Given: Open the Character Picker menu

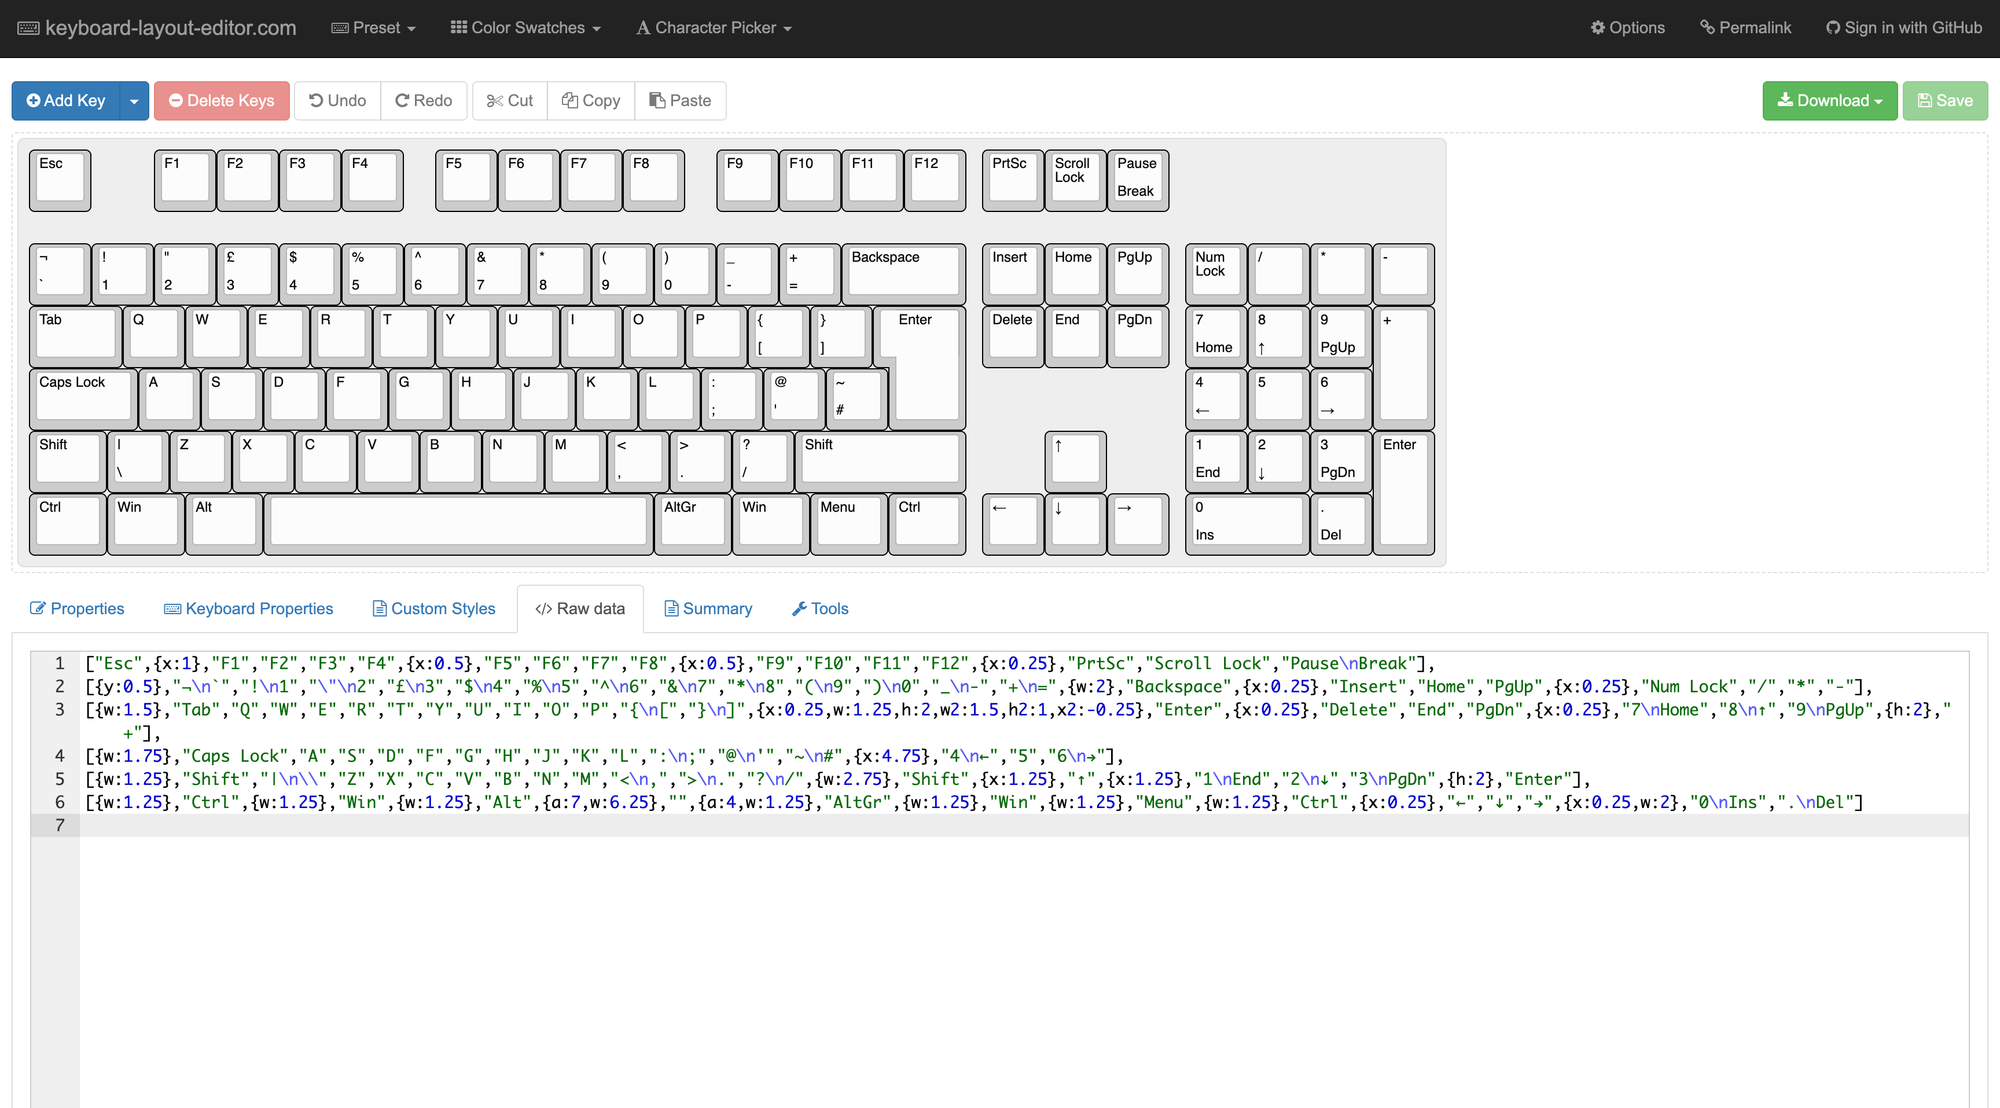Looking at the screenshot, I should (714, 28).
